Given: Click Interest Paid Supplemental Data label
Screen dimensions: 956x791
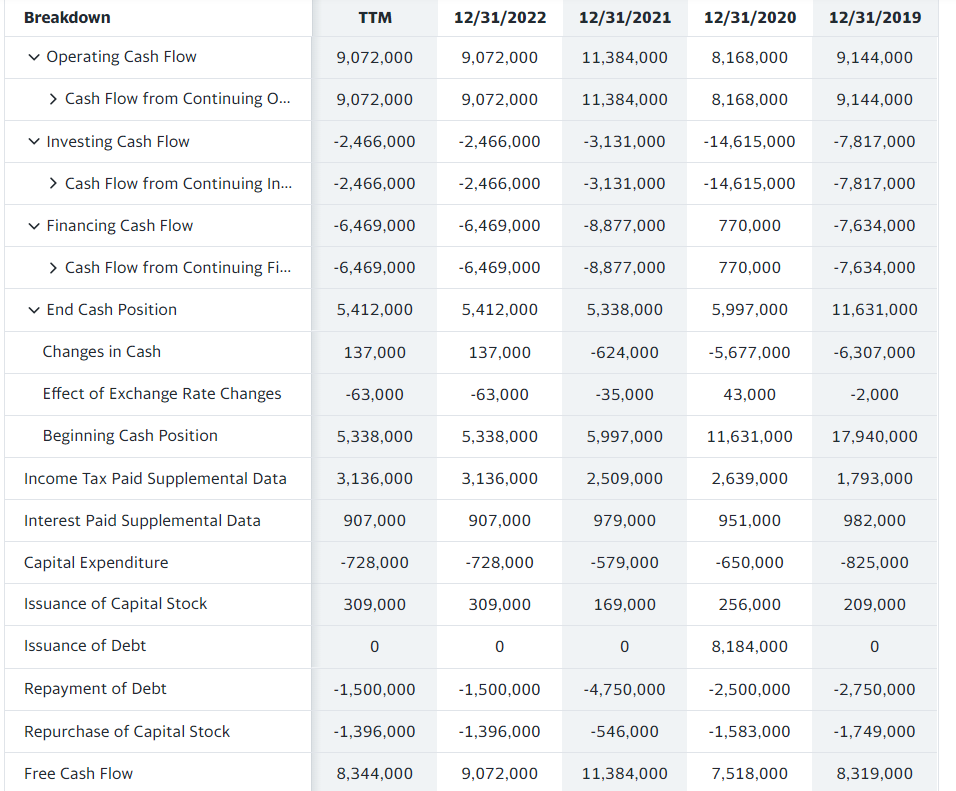Looking at the screenshot, I should point(142,521).
